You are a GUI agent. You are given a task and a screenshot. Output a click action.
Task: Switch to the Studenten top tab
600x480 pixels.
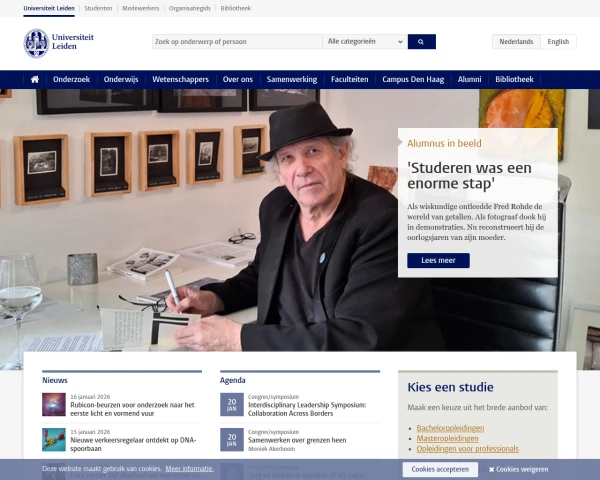pos(98,8)
